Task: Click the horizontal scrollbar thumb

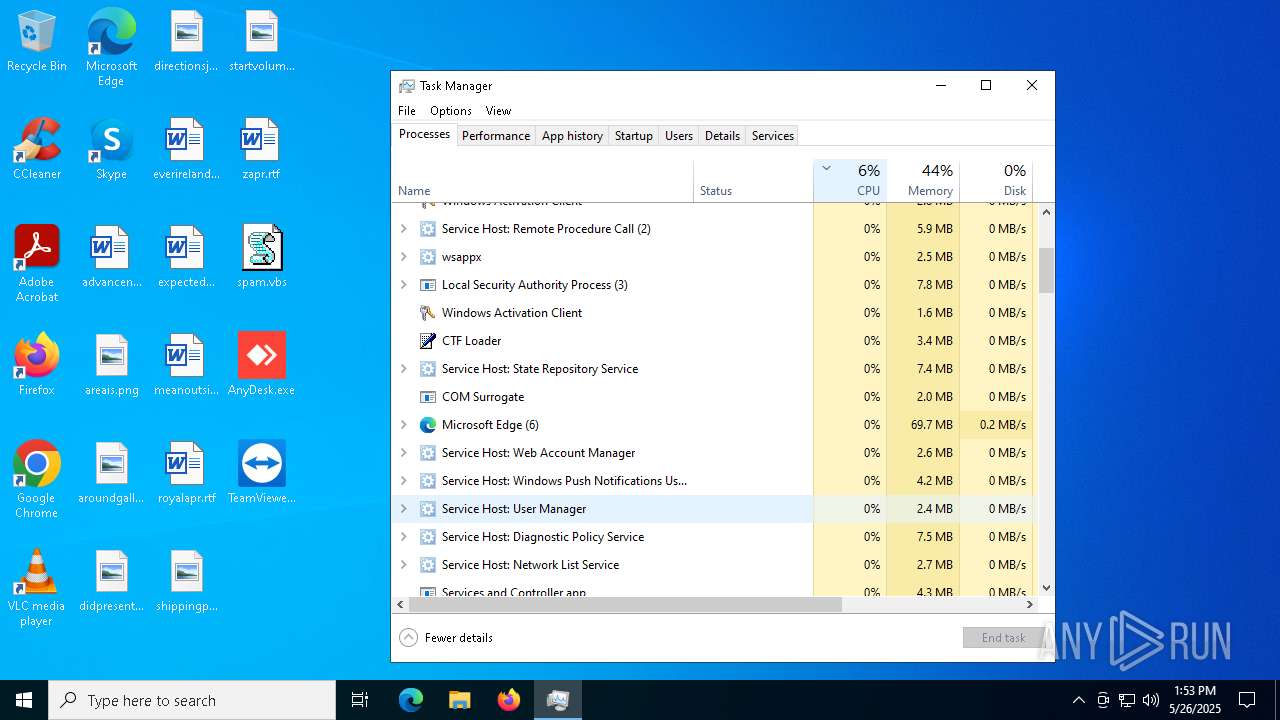Action: point(625,605)
